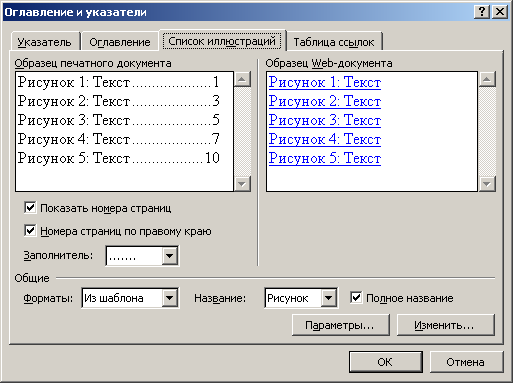This screenshot has height=383, width=513.
Task: Expand the Форматы dropdown list
Action: click(x=170, y=298)
